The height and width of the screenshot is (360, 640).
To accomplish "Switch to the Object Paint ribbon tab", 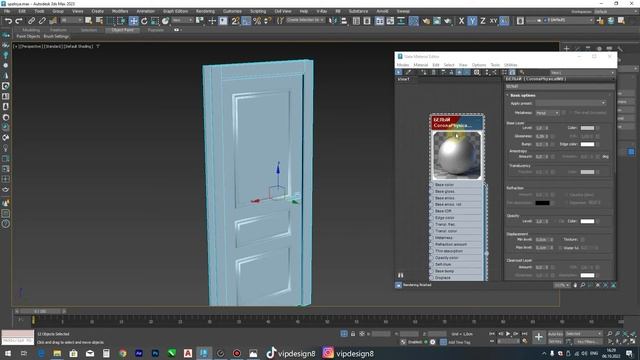I will pos(122,30).
